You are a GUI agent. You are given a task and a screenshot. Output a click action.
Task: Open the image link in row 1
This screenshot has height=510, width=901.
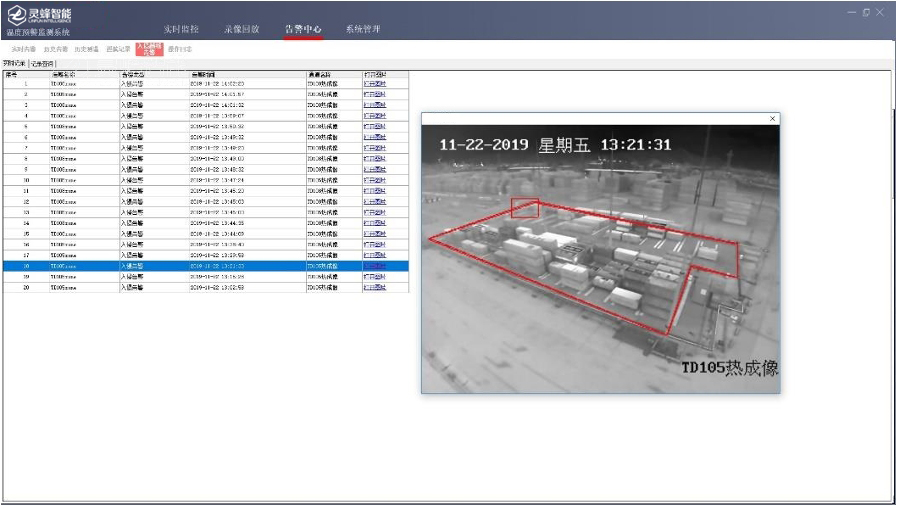pos(373,85)
